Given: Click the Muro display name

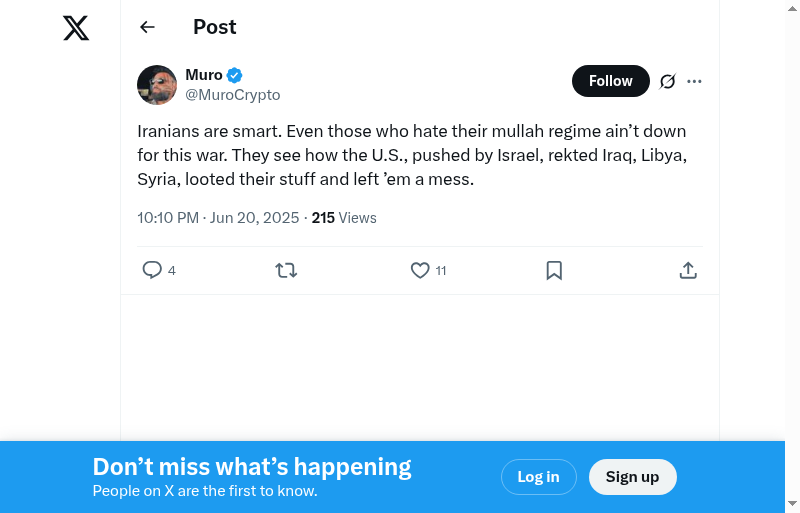Looking at the screenshot, I should tap(204, 75).
